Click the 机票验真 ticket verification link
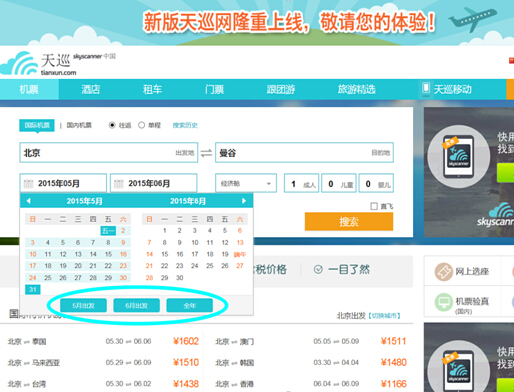 pos(472,301)
